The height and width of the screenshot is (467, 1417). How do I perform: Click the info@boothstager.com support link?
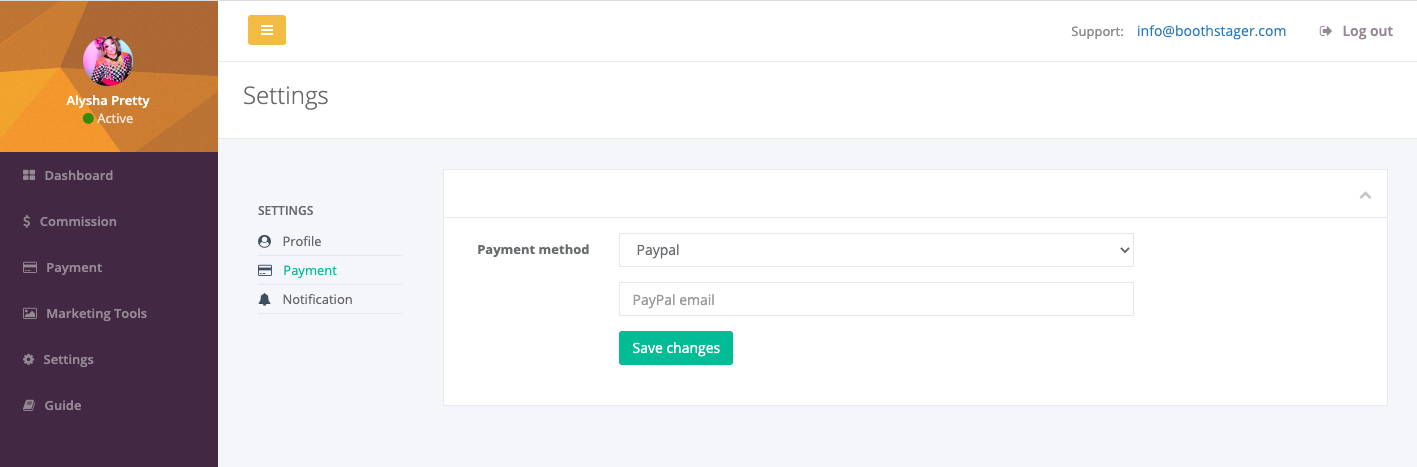(x=1211, y=31)
